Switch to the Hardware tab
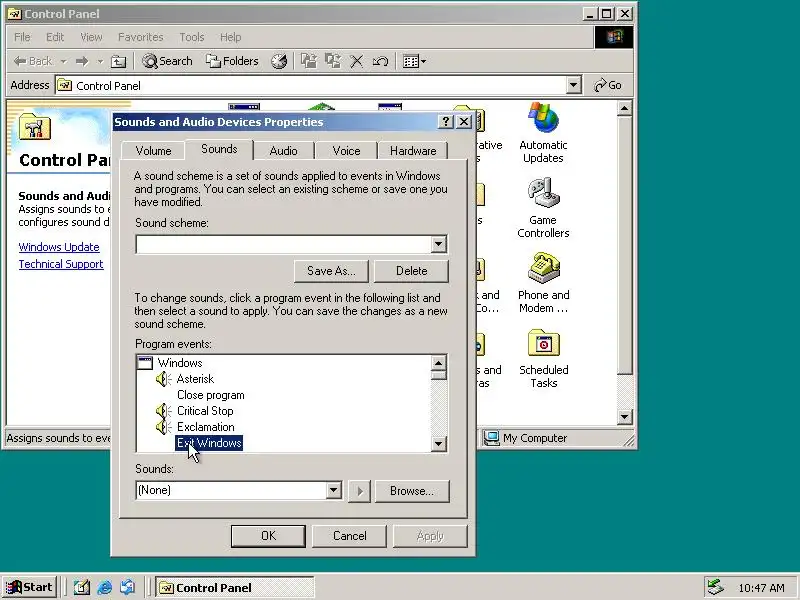 (x=413, y=151)
